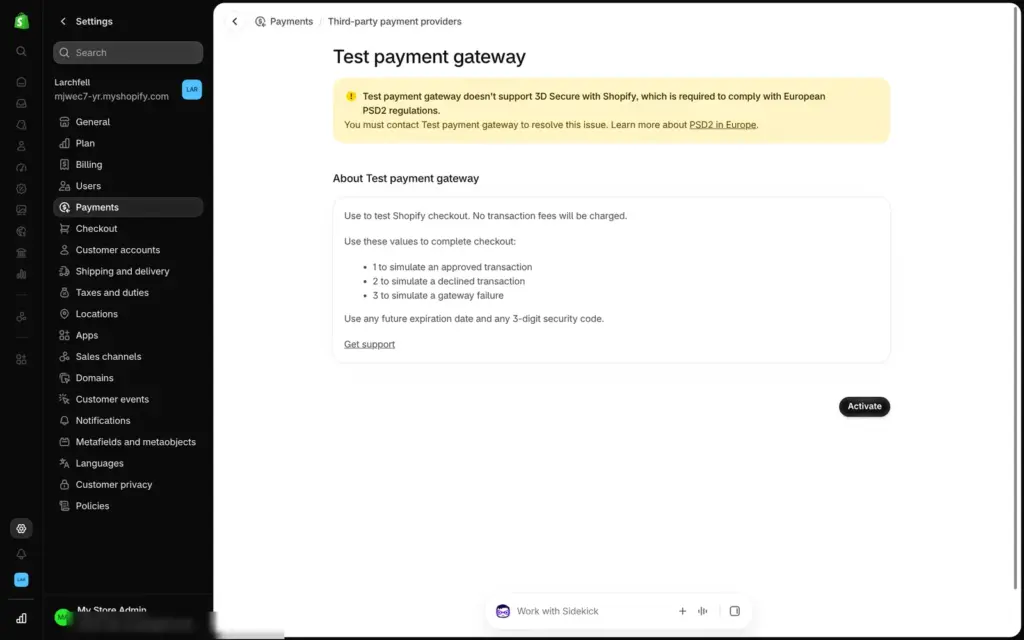Toggle the Sidekick side panel icon
Image resolution: width=1024 pixels, height=640 pixels.
click(x=735, y=611)
